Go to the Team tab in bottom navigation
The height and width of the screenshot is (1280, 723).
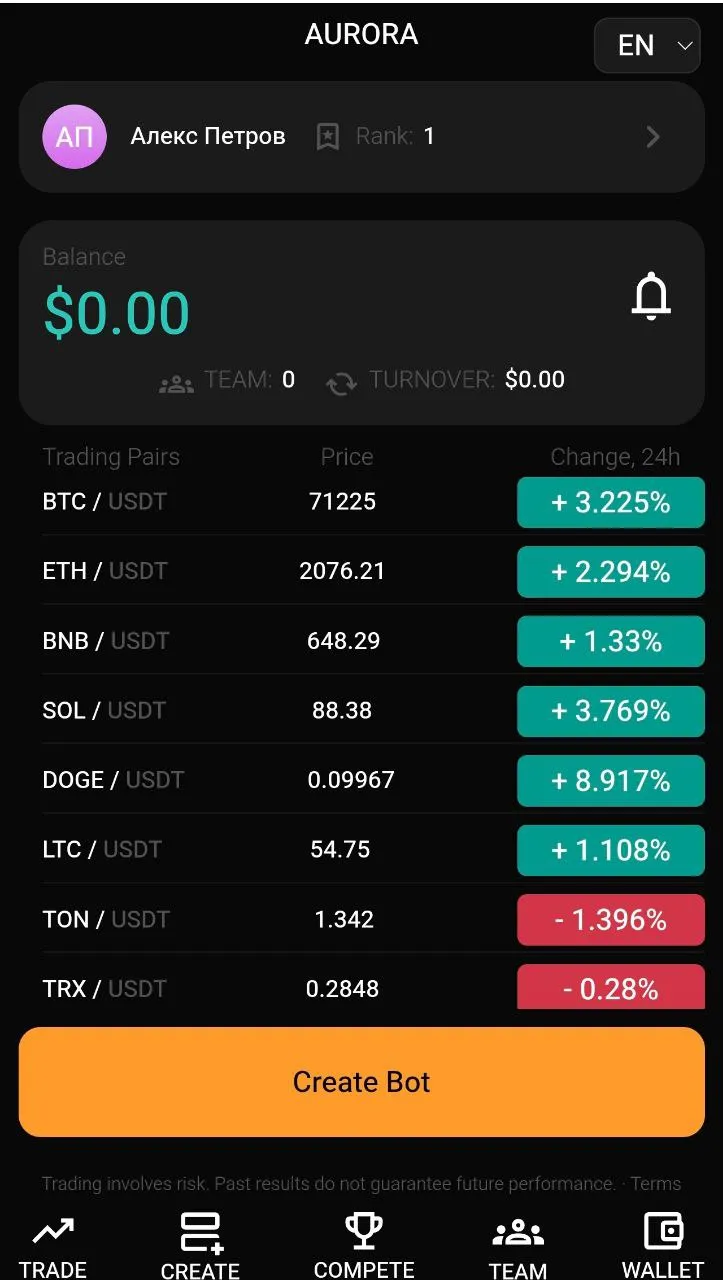coord(518,1245)
